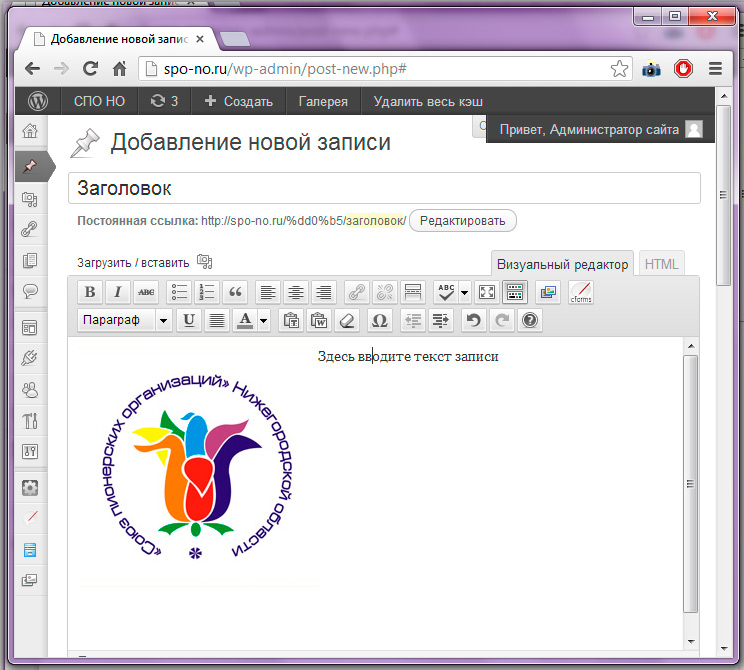Screen dimensions: 744x670
Task: Open Pages sidebar icon
Action: point(30,260)
